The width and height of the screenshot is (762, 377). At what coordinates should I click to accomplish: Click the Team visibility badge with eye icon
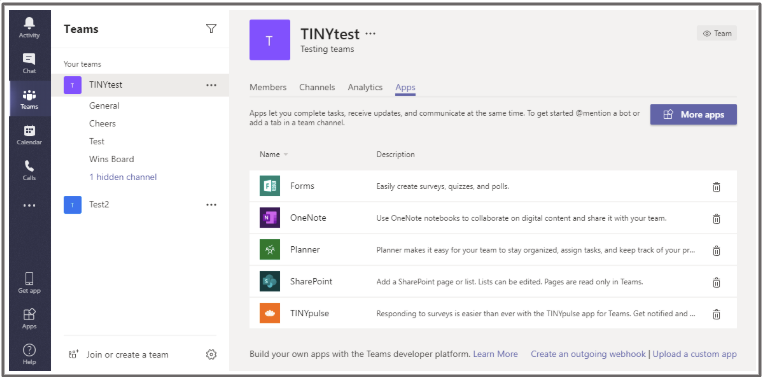[717, 34]
